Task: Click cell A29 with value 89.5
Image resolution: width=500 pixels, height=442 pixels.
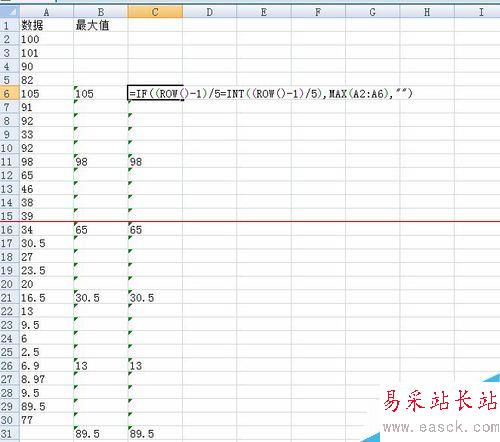Action: point(47,406)
